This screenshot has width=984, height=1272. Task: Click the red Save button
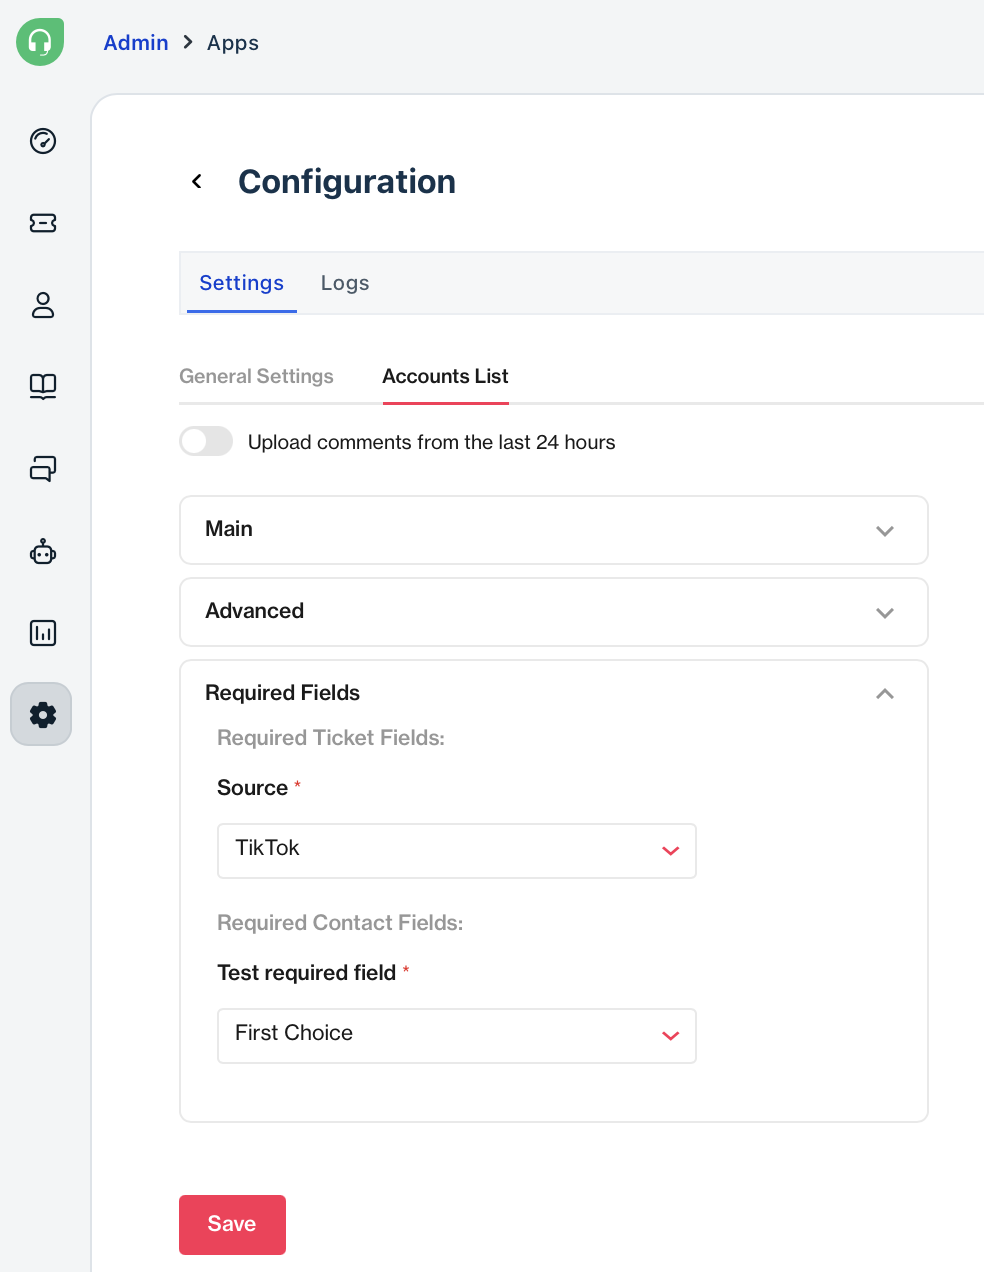(232, 1224)
